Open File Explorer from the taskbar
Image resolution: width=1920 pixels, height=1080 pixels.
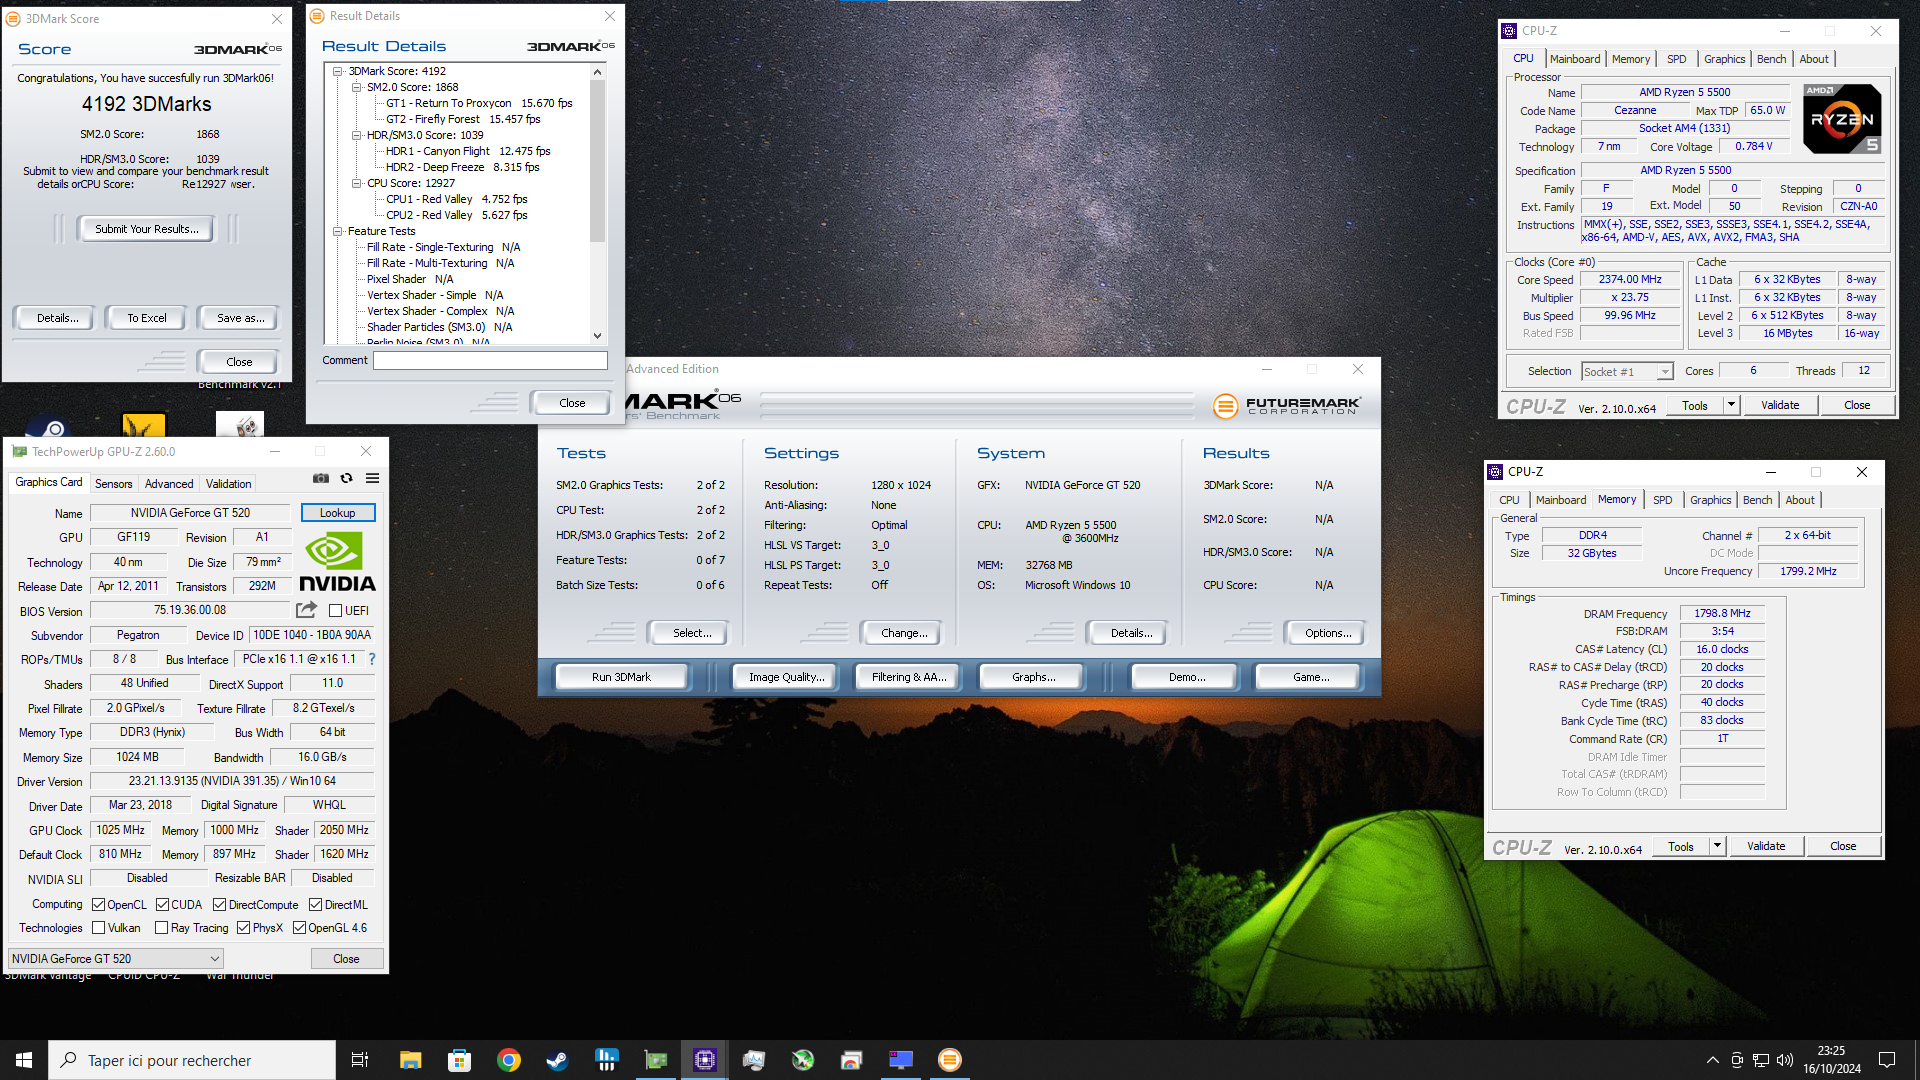coord(410,1060)
